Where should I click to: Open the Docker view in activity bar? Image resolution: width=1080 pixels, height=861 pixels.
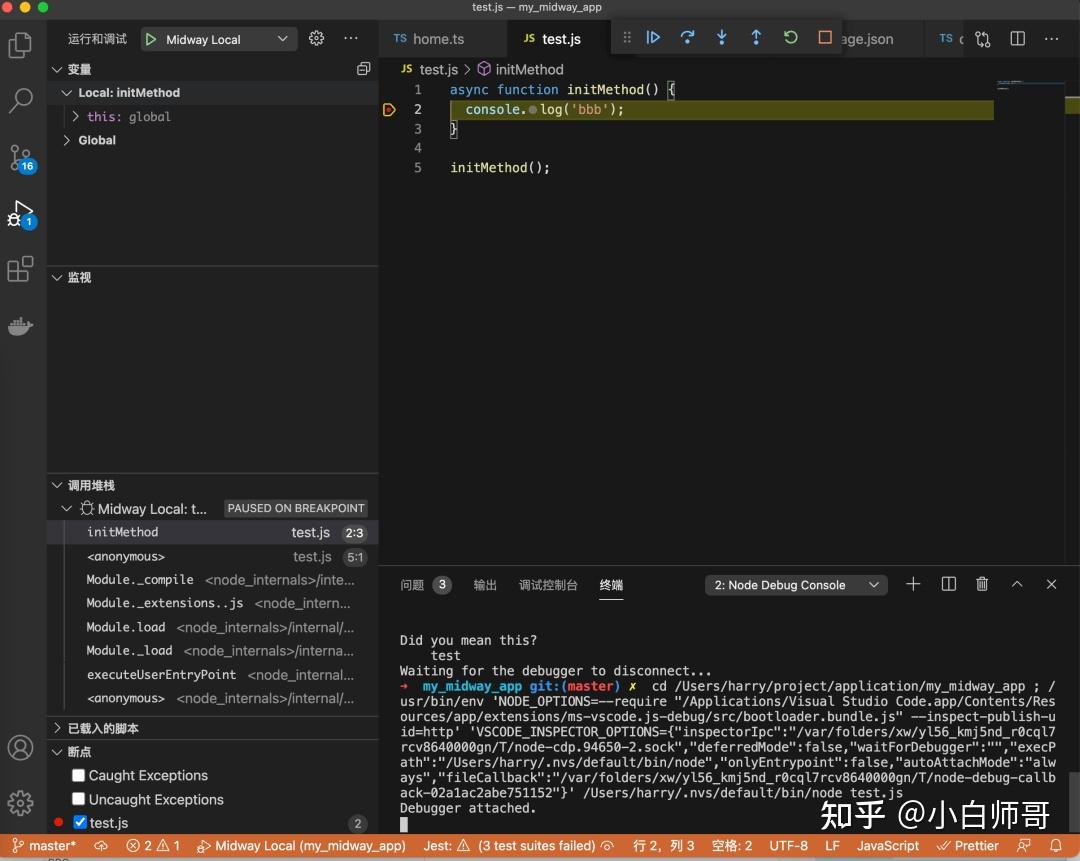20,325
